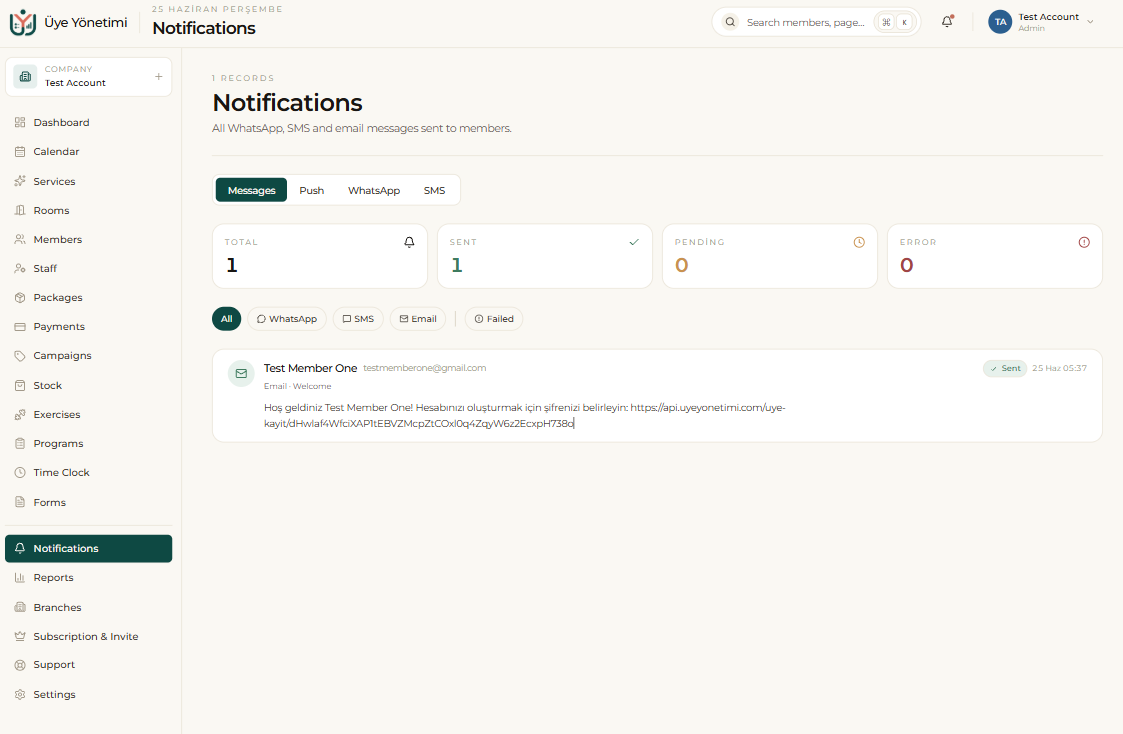Screen dimensions: 1123x734
Task: Switch to the Messages tab
Action: [x=251, y=190]
